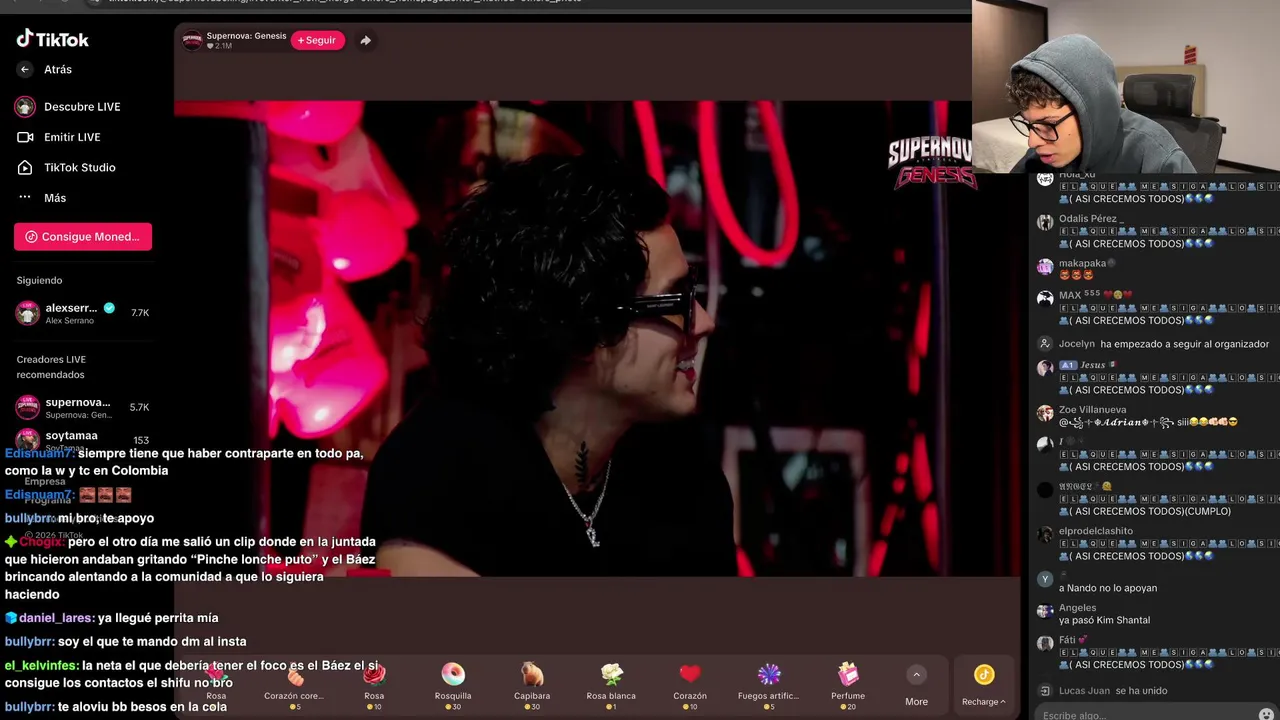Click the Siguiendo section heading
This screenshot has height=720, width=1280.
click(39, 280)
